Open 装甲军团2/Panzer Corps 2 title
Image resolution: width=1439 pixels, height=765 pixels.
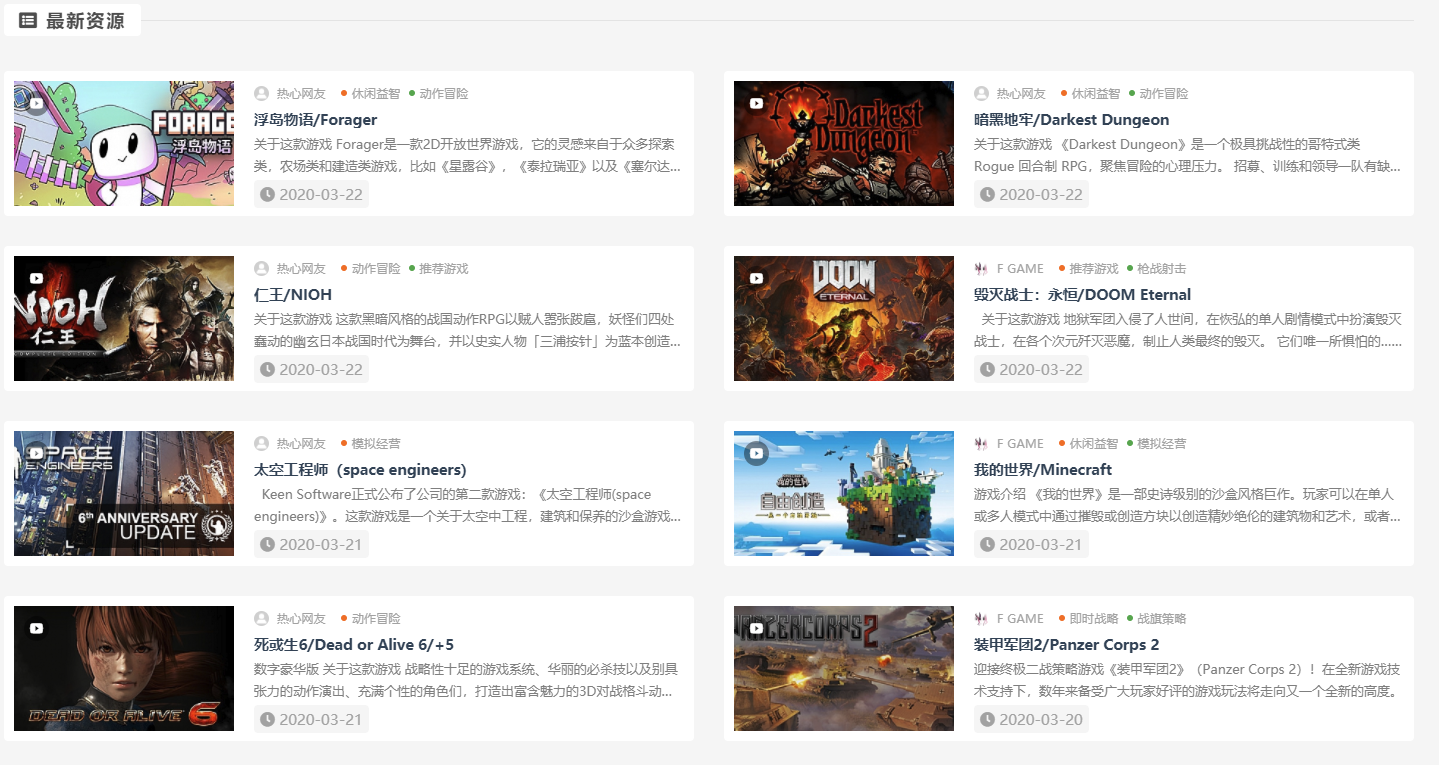point(1066,645)
